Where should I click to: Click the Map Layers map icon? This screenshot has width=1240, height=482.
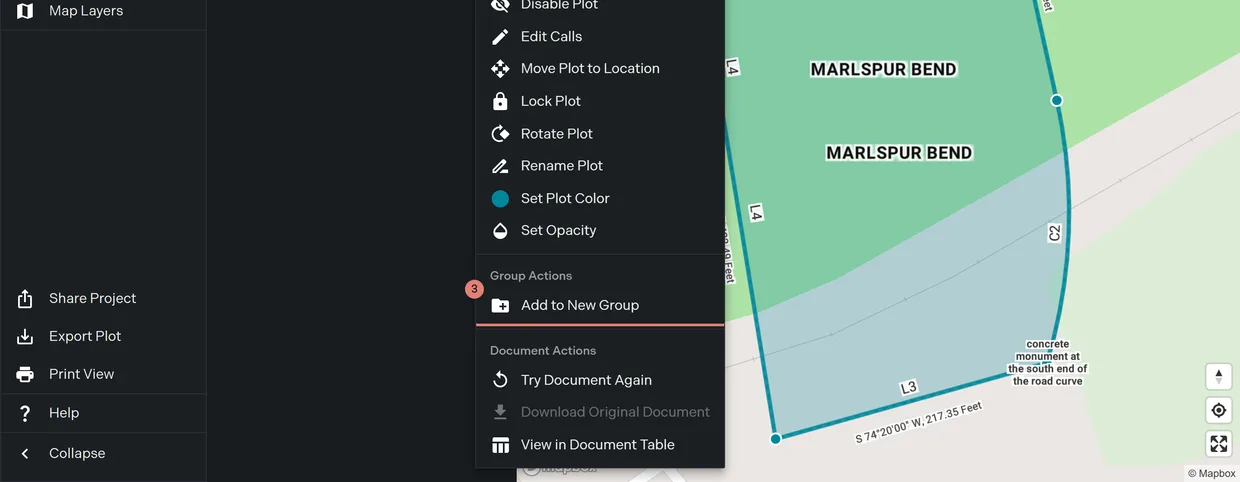click(x=25, y=11)
